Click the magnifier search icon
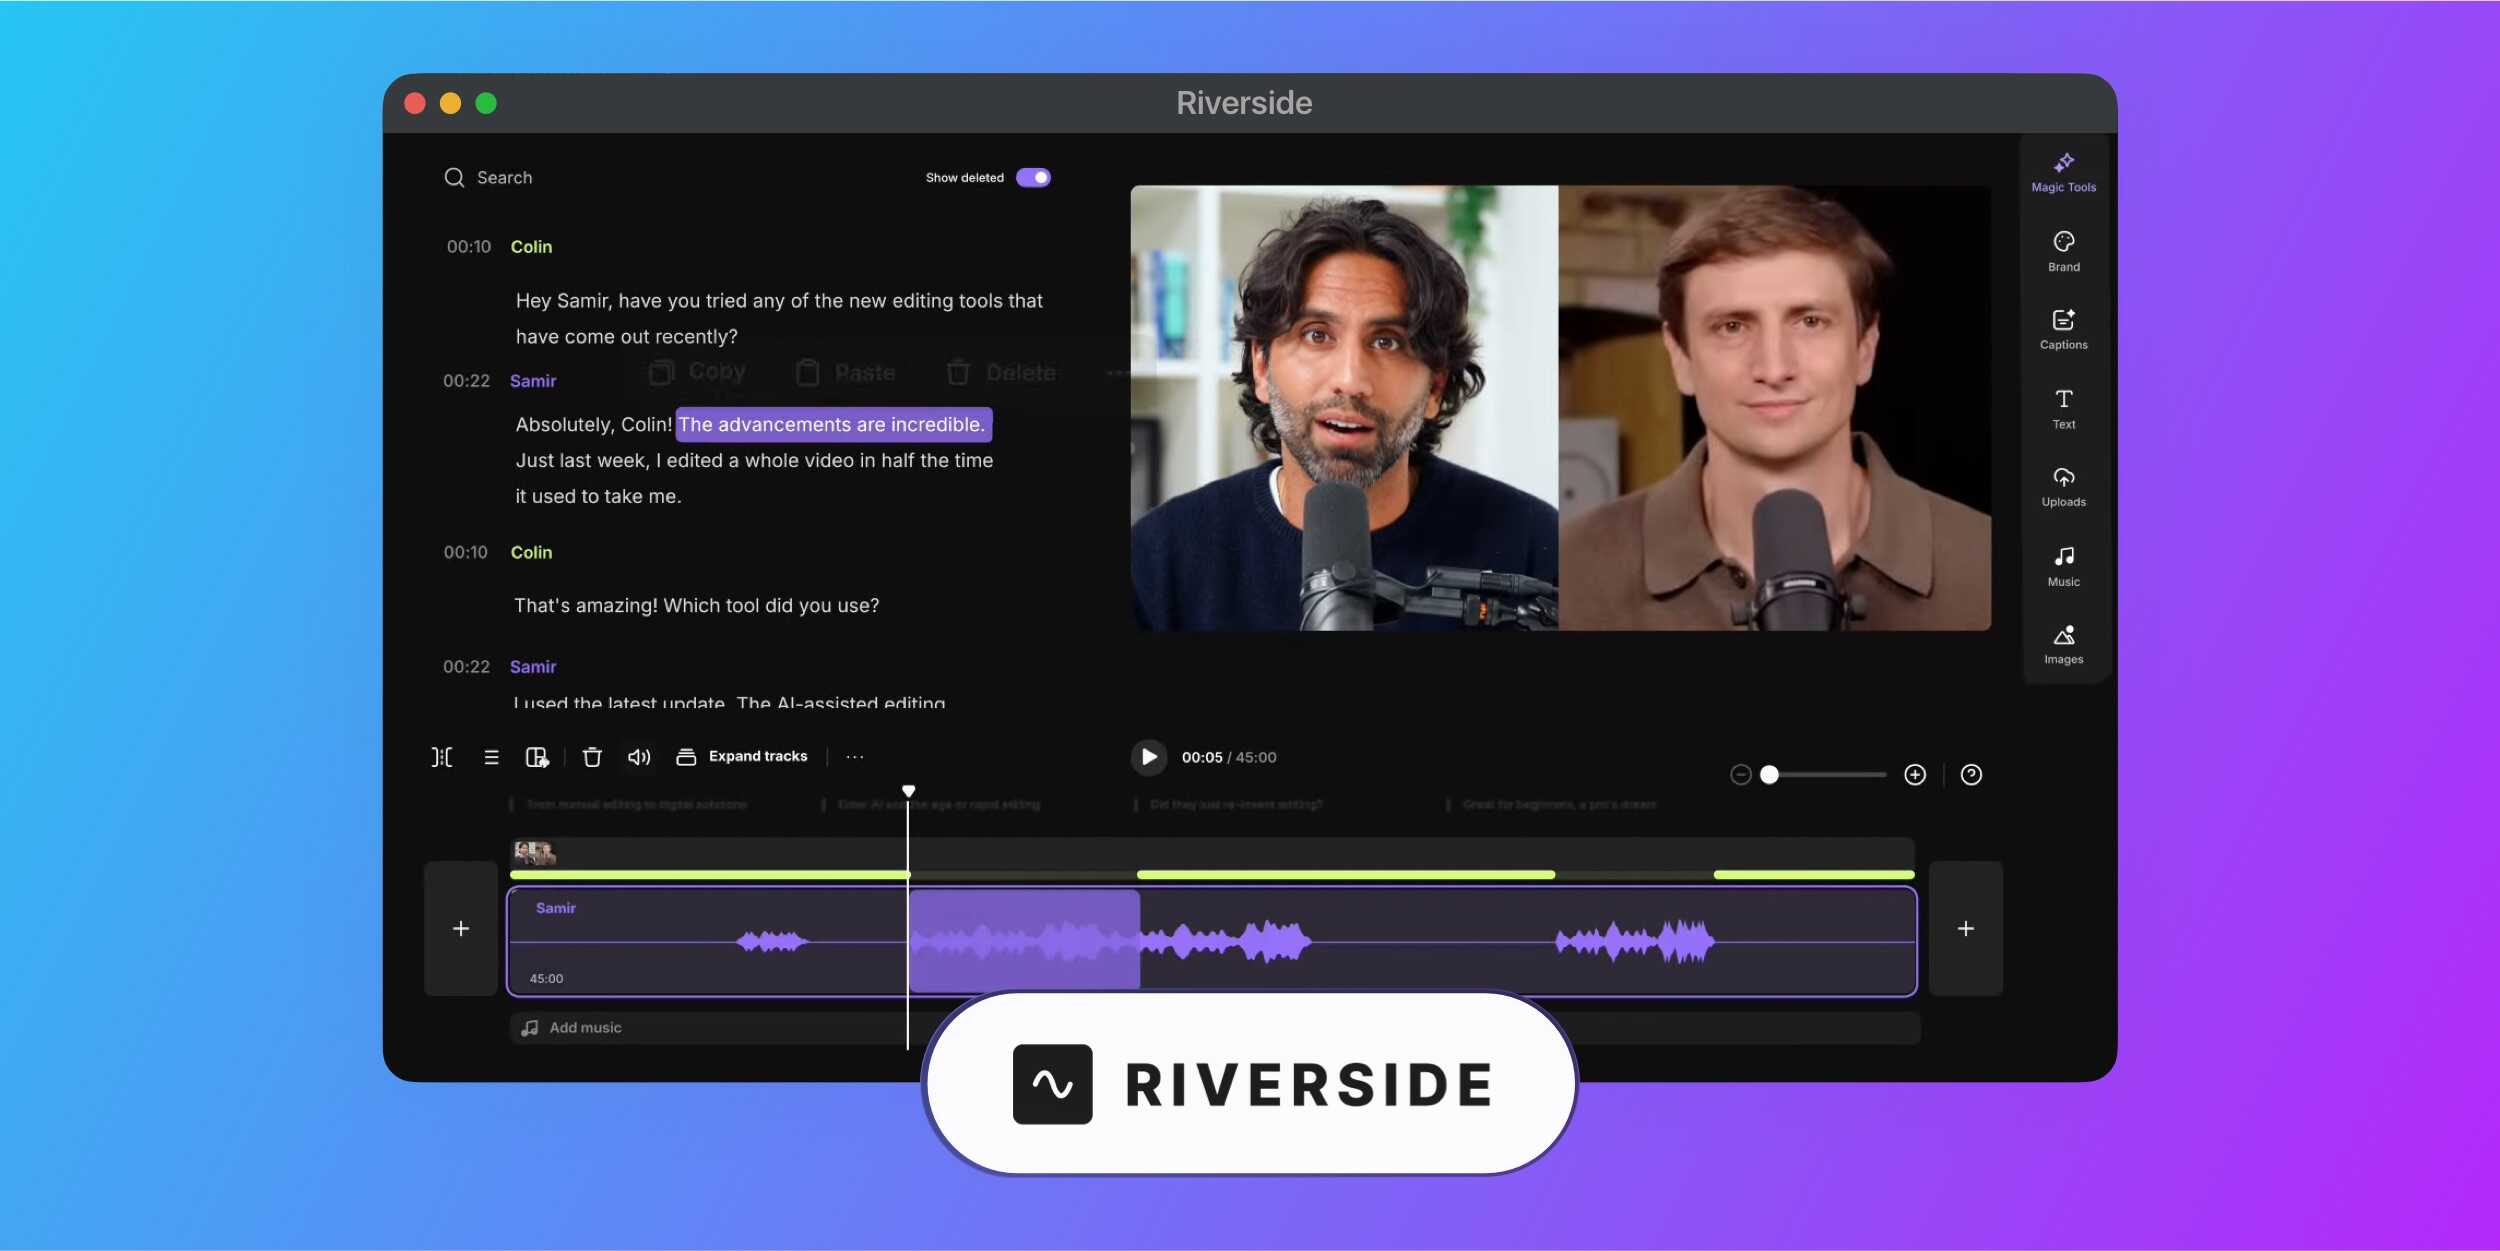Image resolution: width=2500 pixels, height=1251 pixels. coord(454,177)
